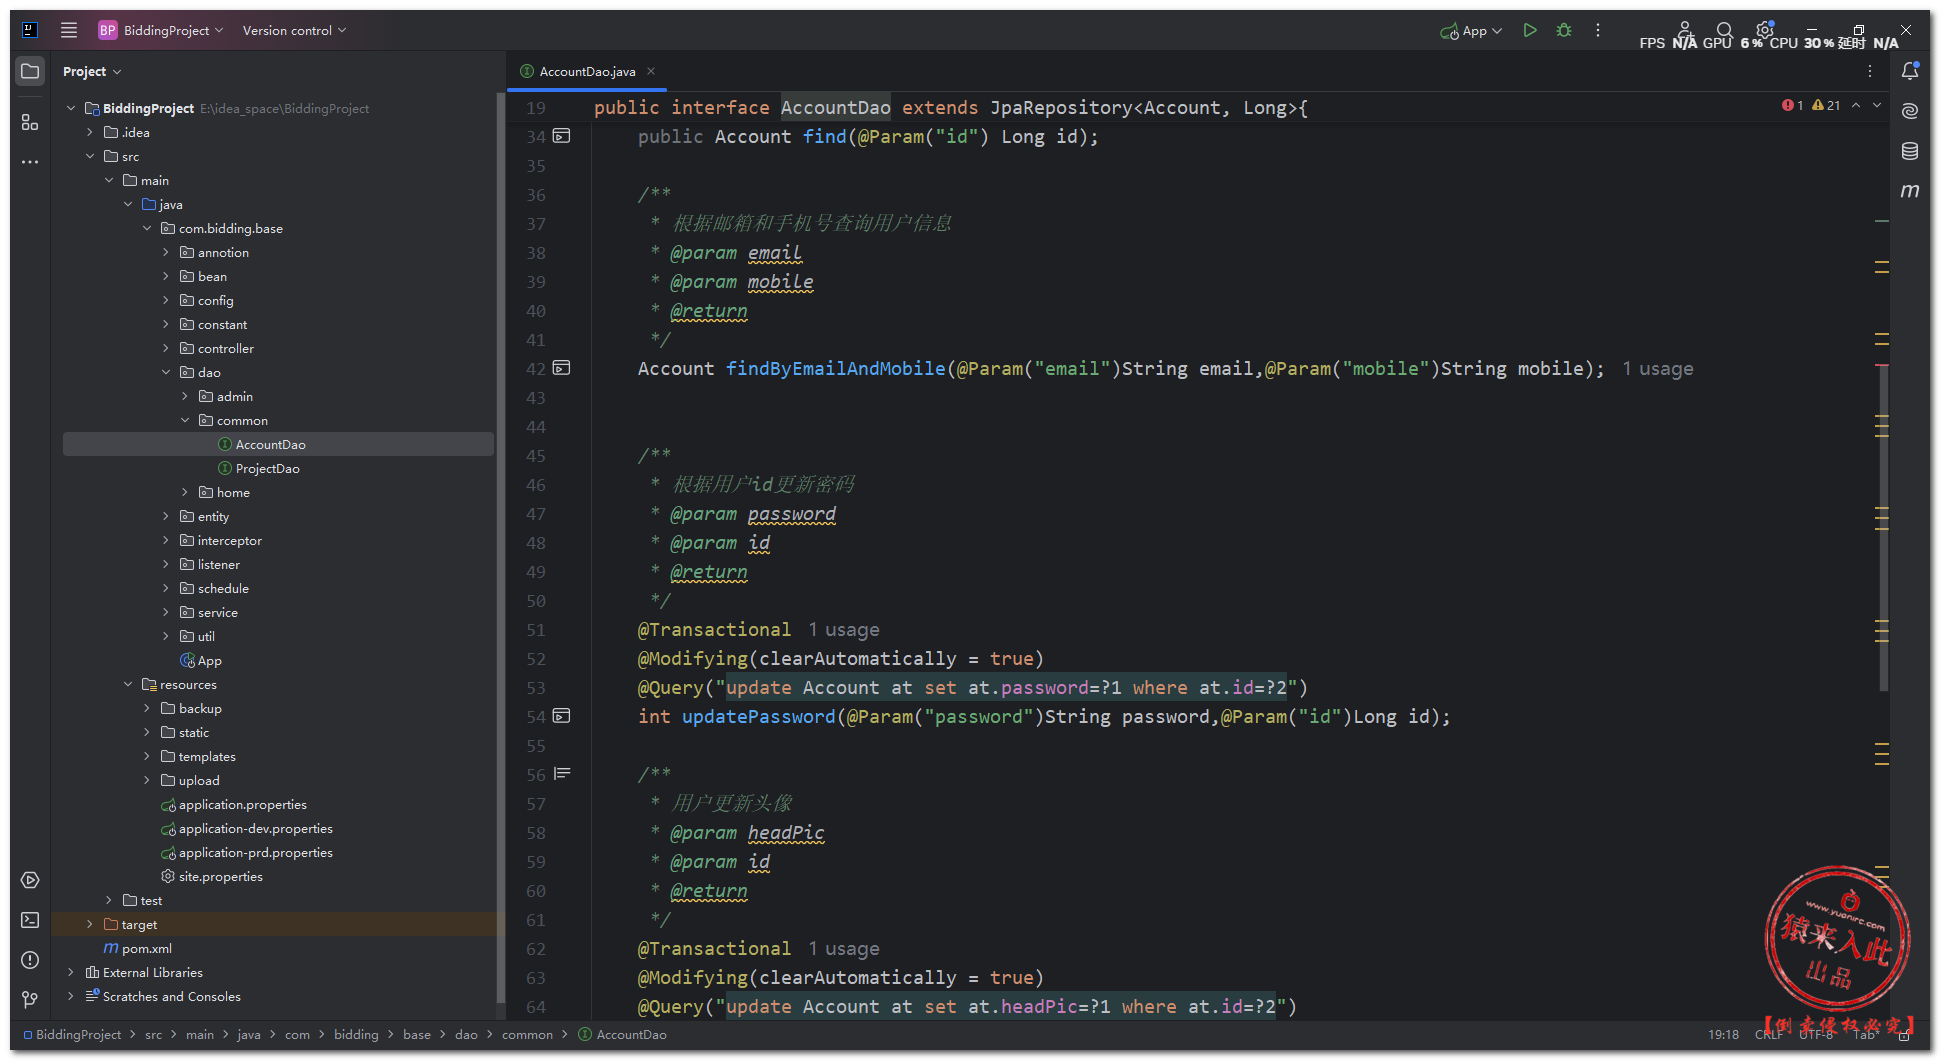This screenshot has height=1061, width=1941.
Task: Open the main hamburger menu
Action: (69, 30)
